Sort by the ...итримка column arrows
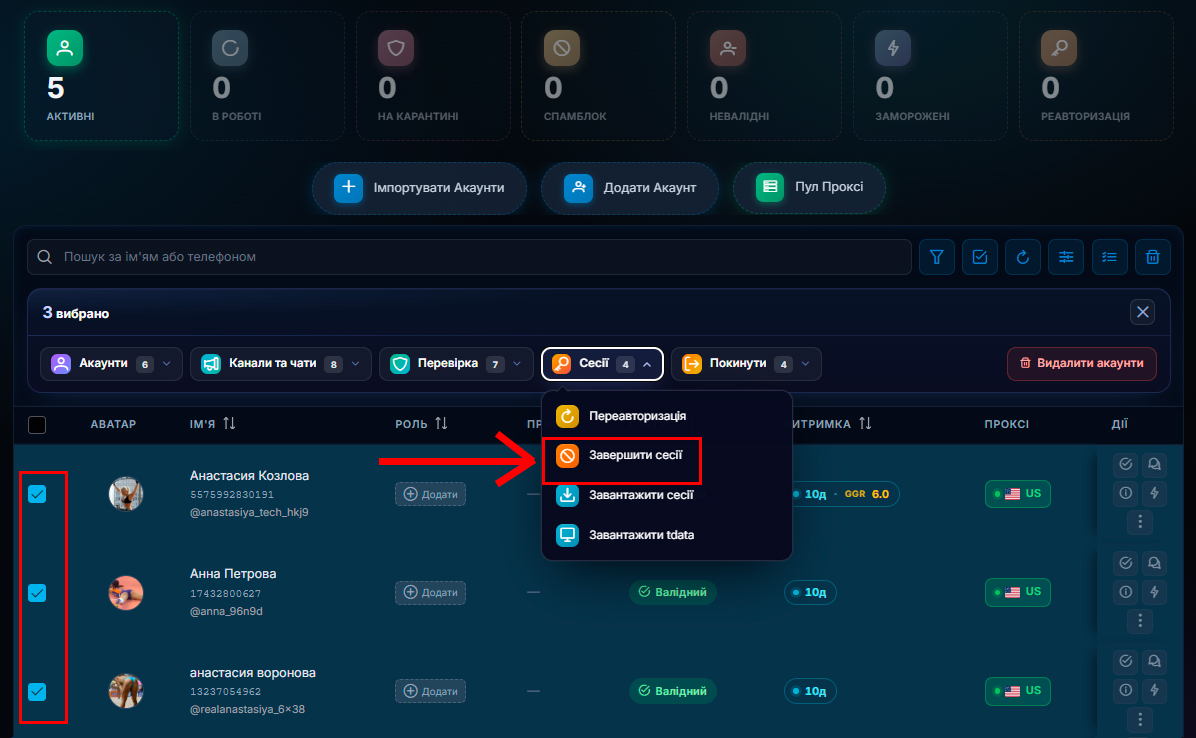This screenshot has height=738, width=1196. click(865, 423)
